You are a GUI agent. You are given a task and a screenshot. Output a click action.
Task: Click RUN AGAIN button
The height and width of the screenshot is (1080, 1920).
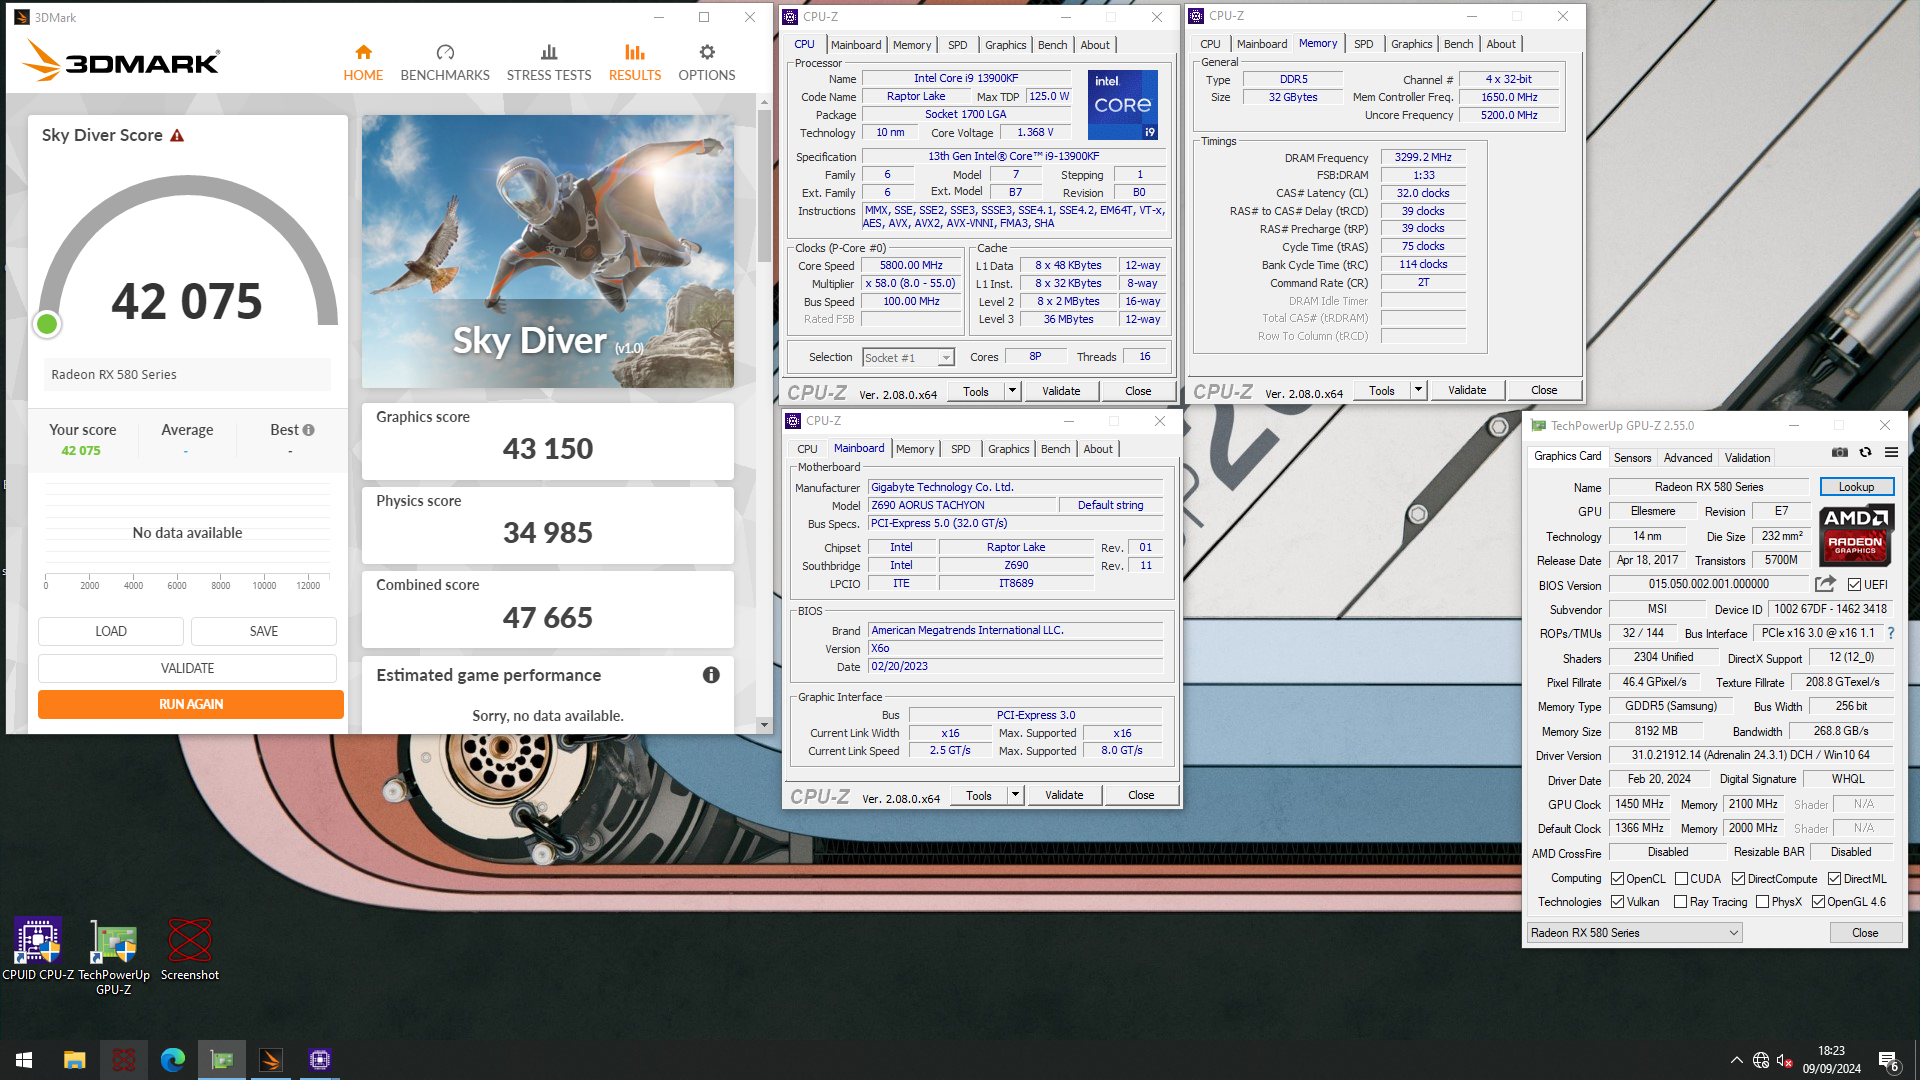coord(191,704)
